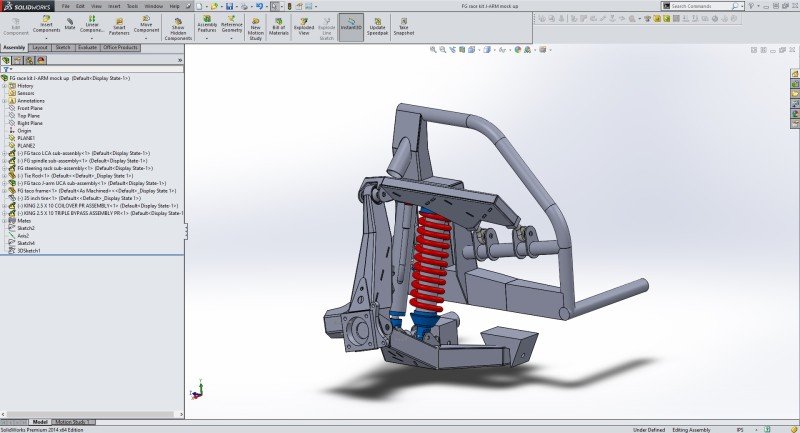Open the Insert menu

click(114, 6)
